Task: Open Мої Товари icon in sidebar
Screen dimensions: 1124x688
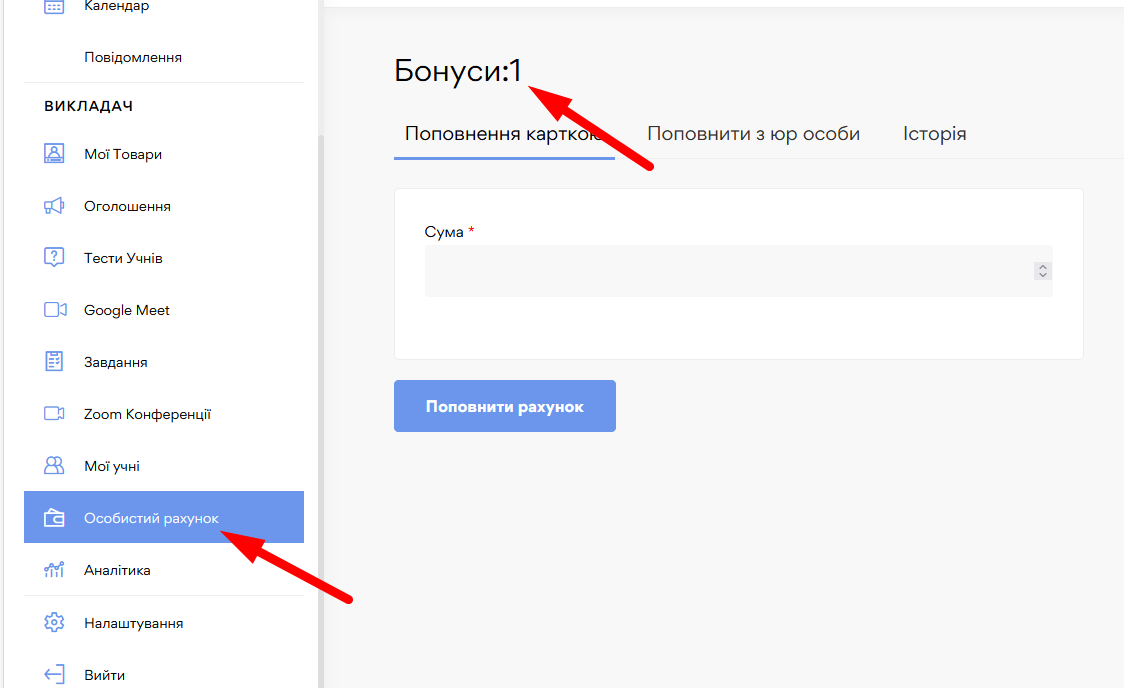Action: click(x=54, y=154)
